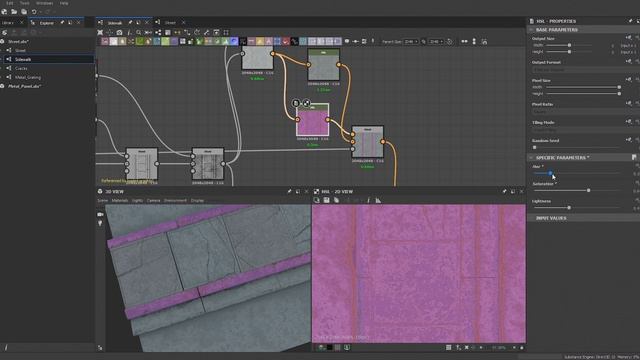Close the Street graph tab
640x360 pixels.
pos(183,23)
